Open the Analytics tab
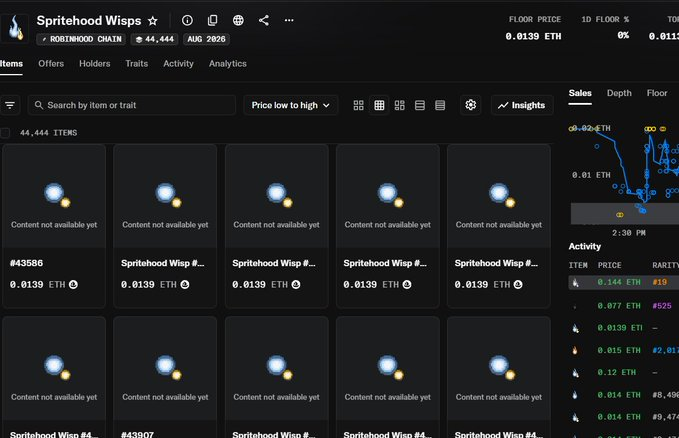Viewport: 679px width, 438px height. 228,64
